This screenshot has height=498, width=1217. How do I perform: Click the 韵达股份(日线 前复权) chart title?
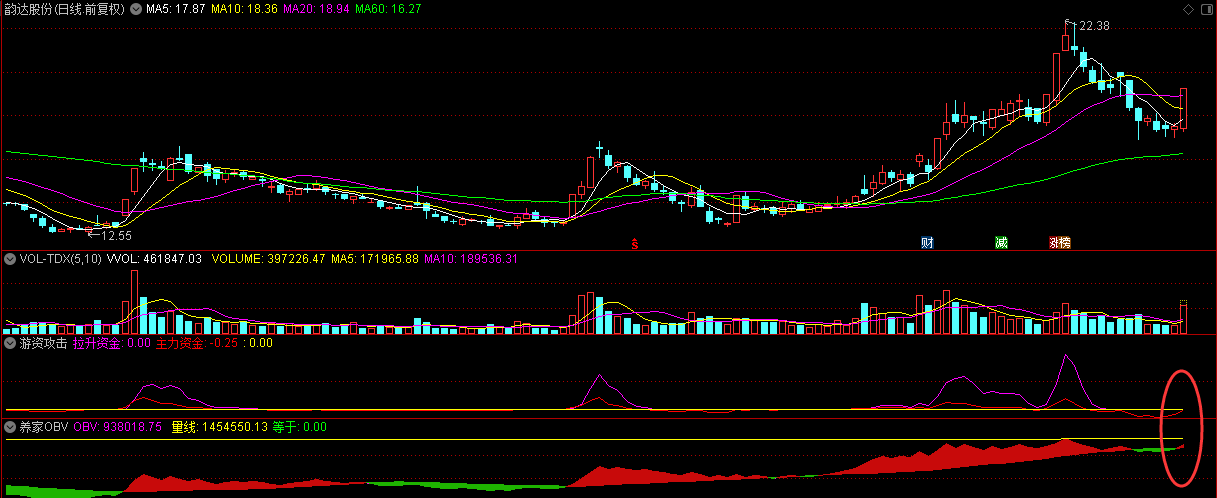pos(65,9)
